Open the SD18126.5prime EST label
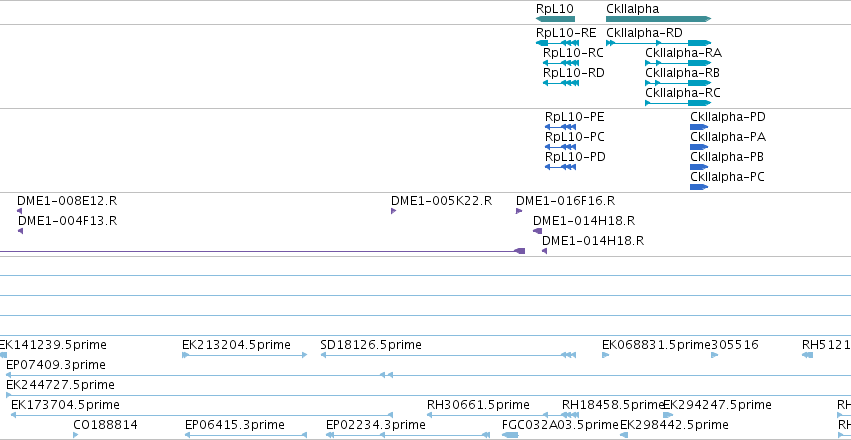The width and height of the screenshot is (851, 440). (x=371, y=345)
